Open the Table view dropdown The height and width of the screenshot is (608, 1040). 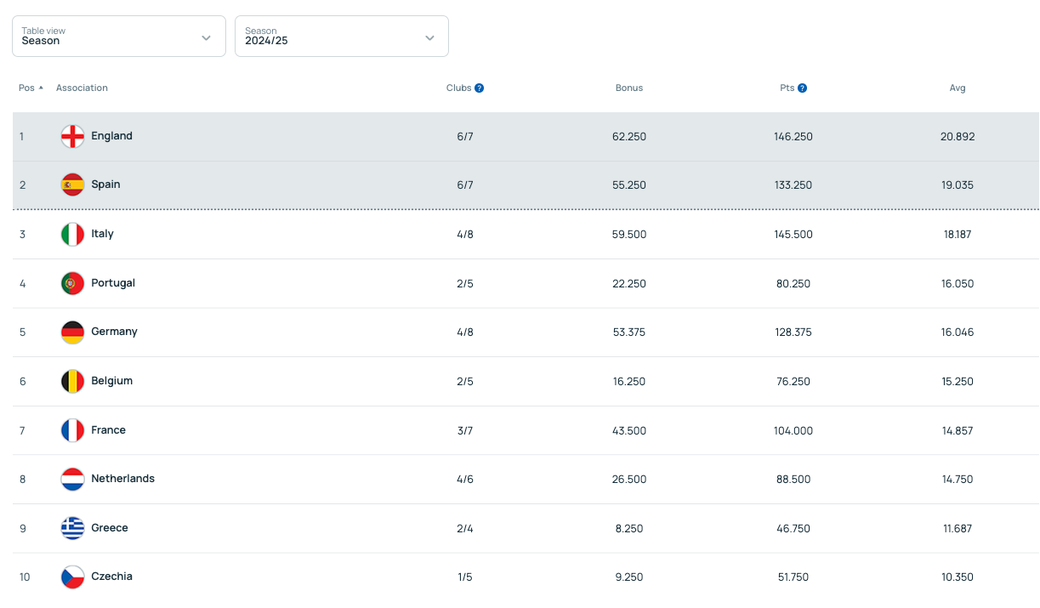[119, 36]
